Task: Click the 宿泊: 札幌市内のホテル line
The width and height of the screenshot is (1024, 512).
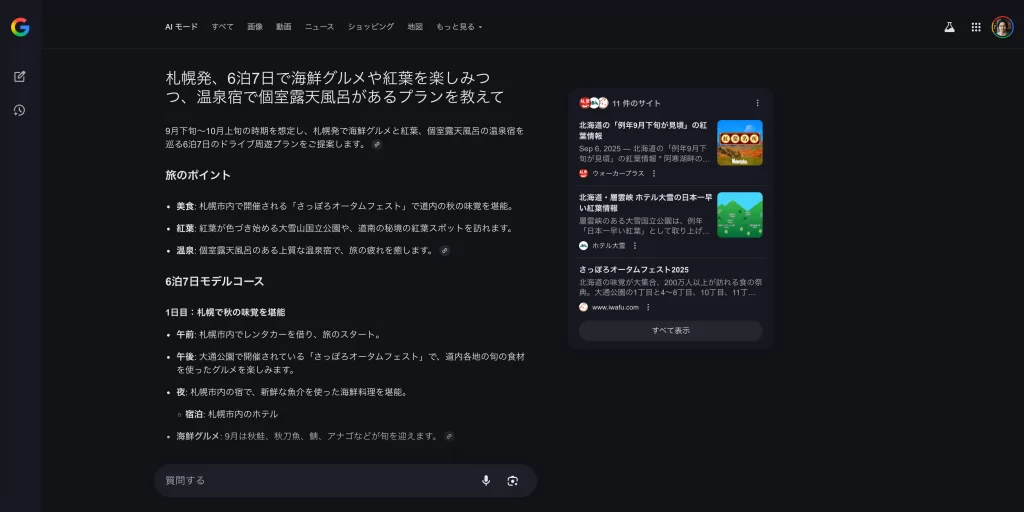Action: tap(232, 414)
